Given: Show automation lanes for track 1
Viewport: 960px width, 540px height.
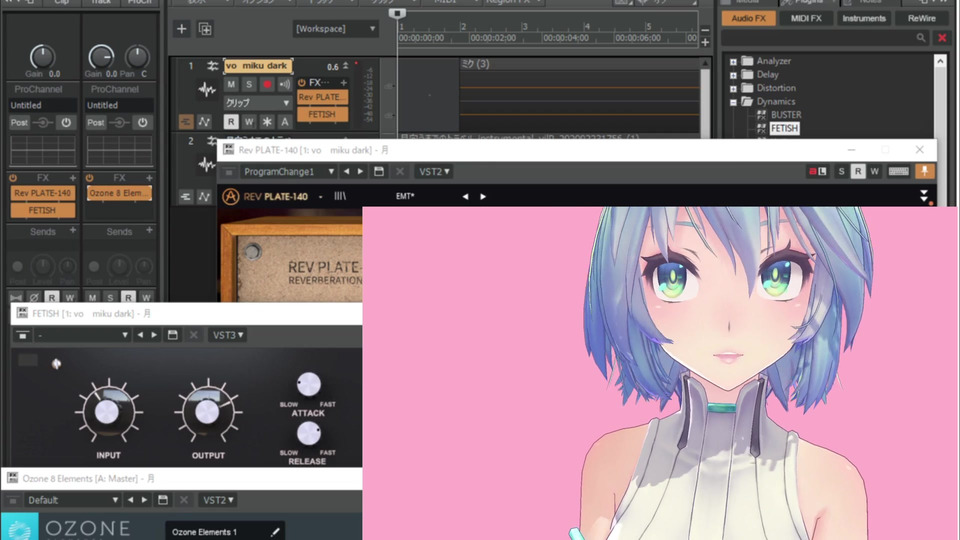Looking at the screenshot, I should 204,122.
